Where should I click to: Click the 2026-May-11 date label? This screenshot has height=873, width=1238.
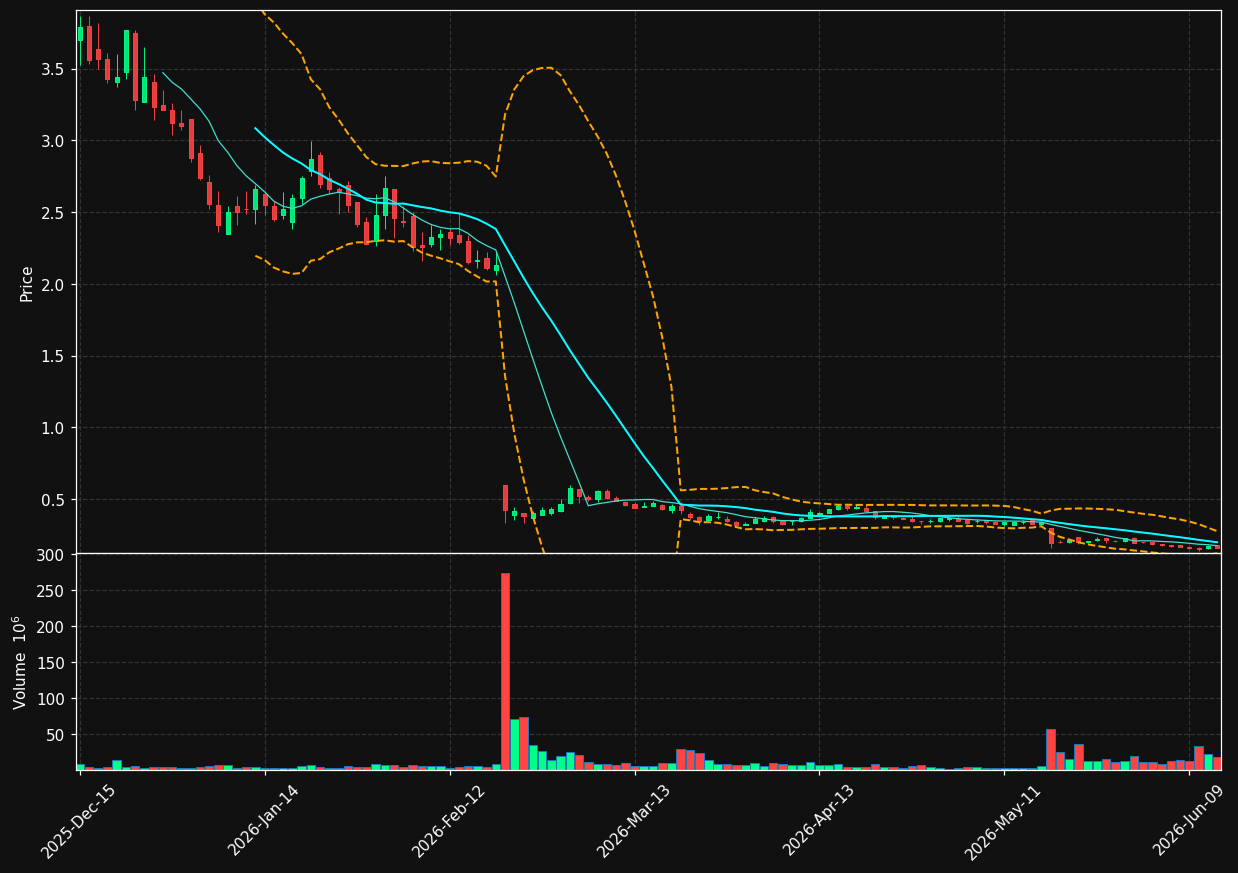[1003, 821]
